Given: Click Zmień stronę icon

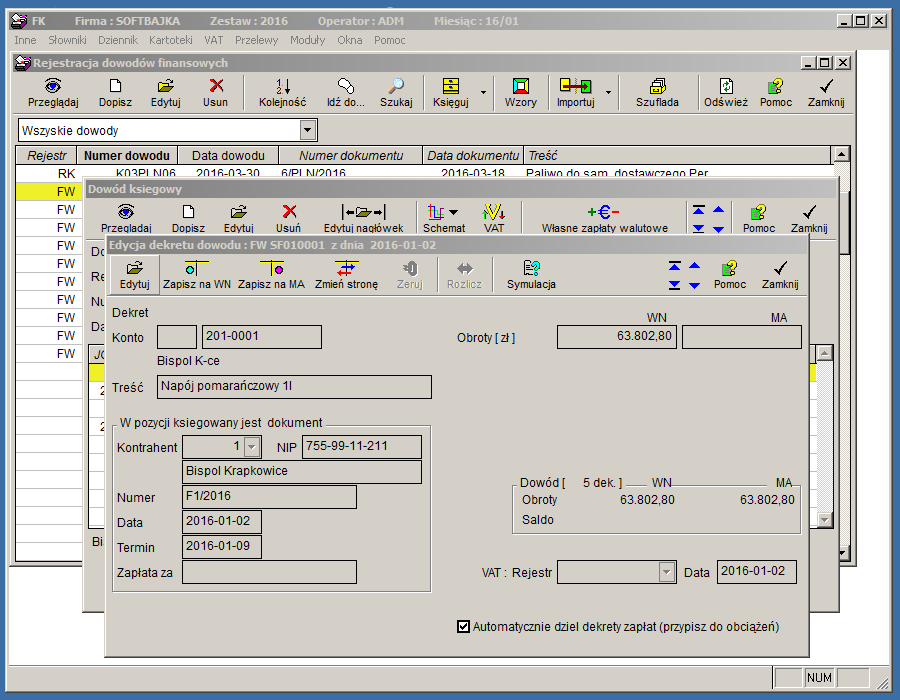Looking at the screenshot, I should point(346,275).
